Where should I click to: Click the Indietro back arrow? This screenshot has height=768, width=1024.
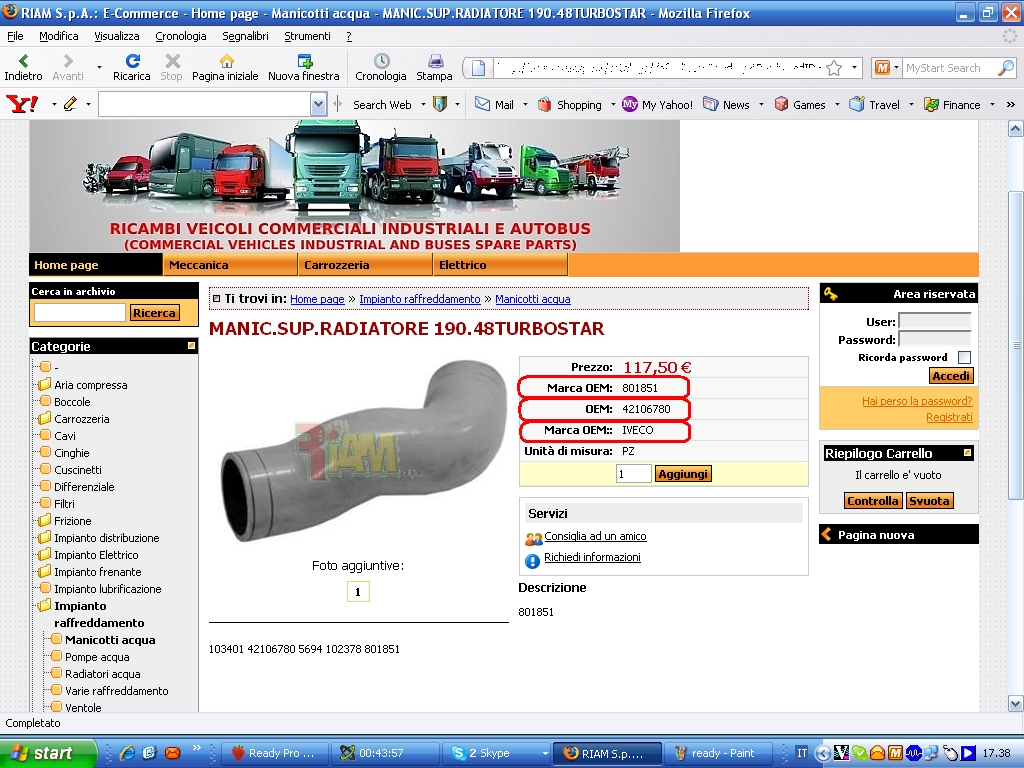point(23,62)
